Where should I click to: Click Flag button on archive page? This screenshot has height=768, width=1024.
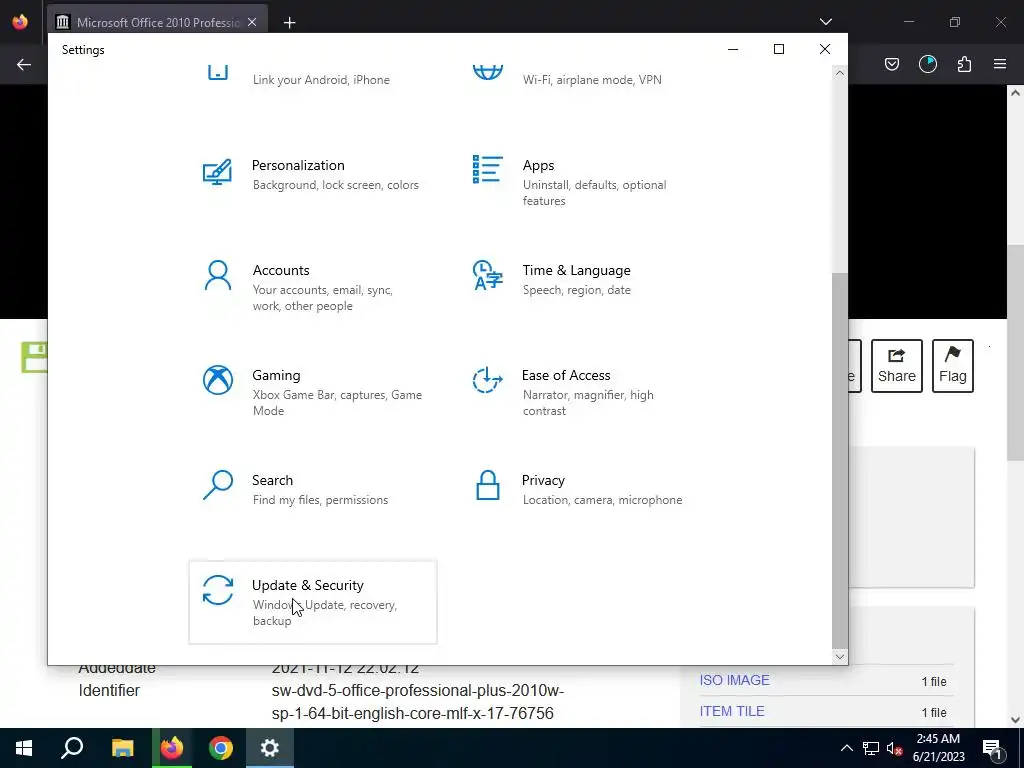[x=953, y=366]
